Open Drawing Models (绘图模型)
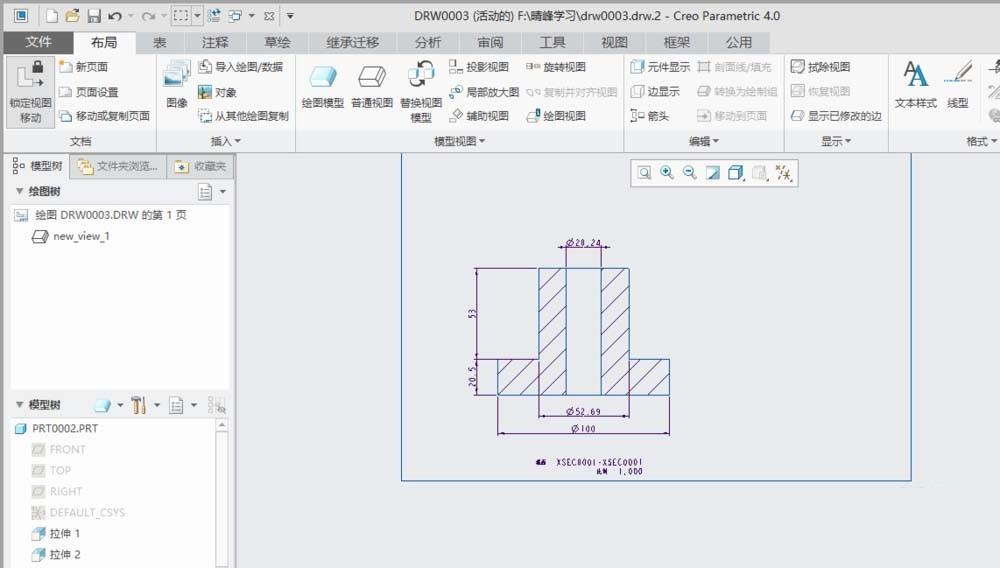The width and height of the screenshot is (1000, 568). [322, 86]
